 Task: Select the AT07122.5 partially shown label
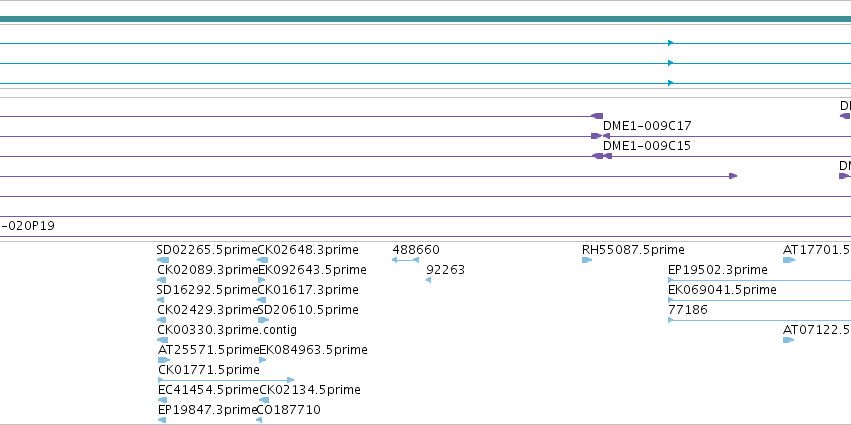tap(817, 331)
